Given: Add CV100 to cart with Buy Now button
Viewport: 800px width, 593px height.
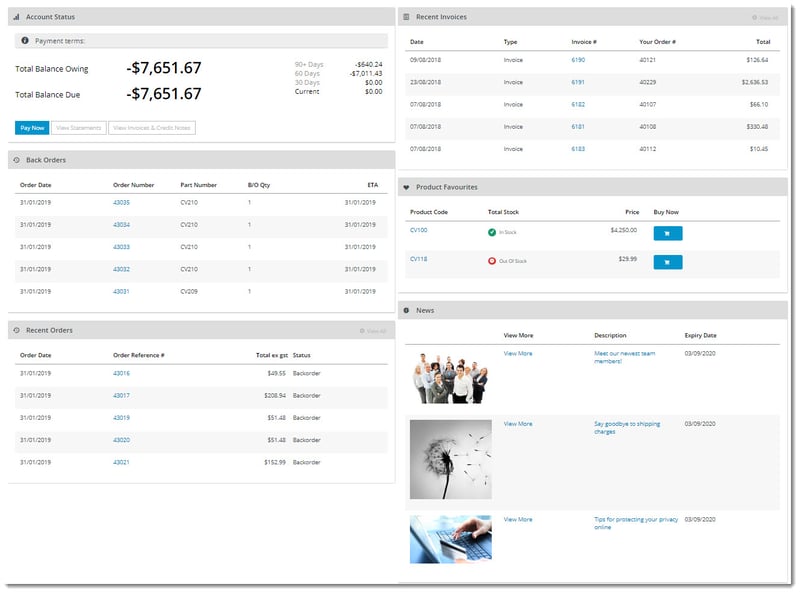Looking at the screenshot, I should pos(668,233).
